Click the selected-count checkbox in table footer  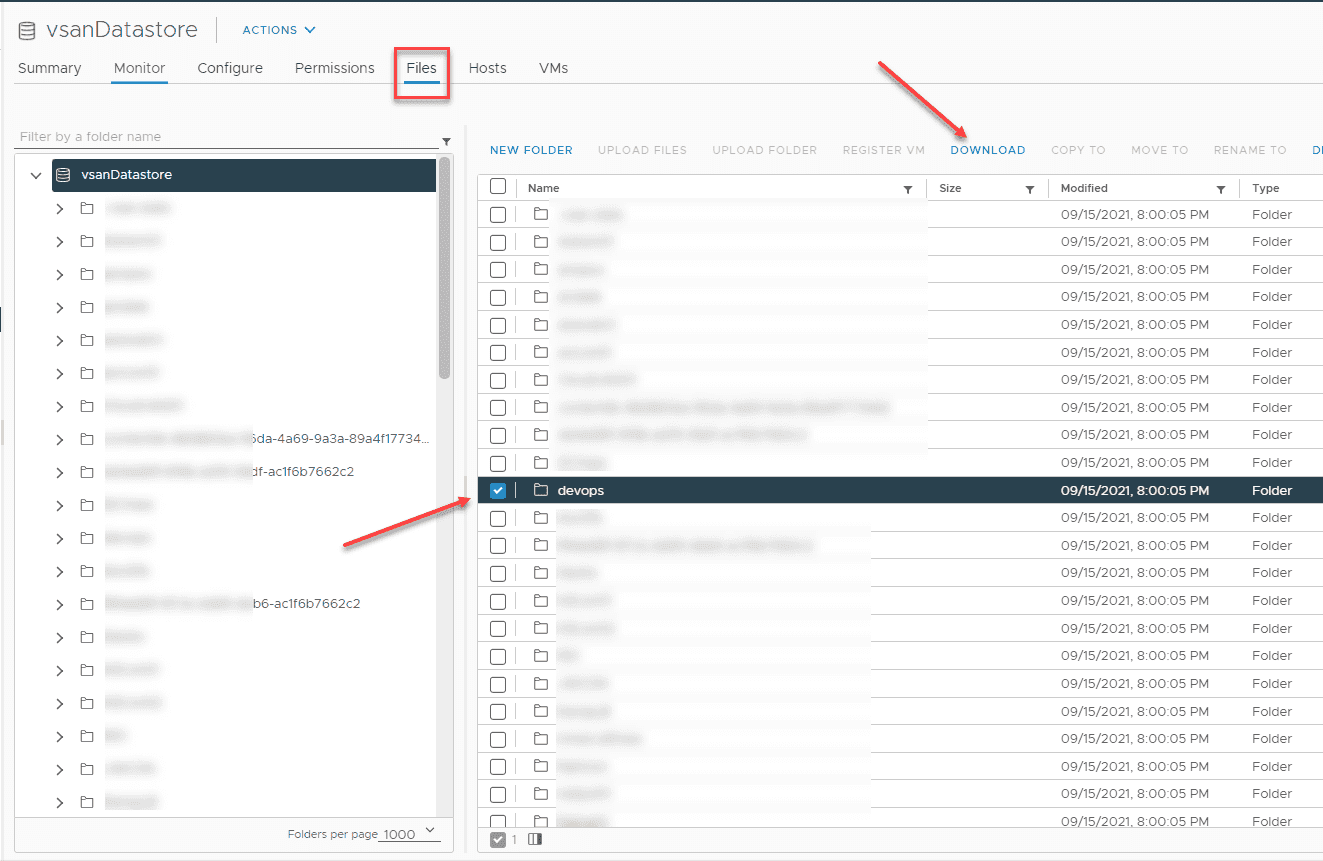pyautogui.click(x=498, y=840)
